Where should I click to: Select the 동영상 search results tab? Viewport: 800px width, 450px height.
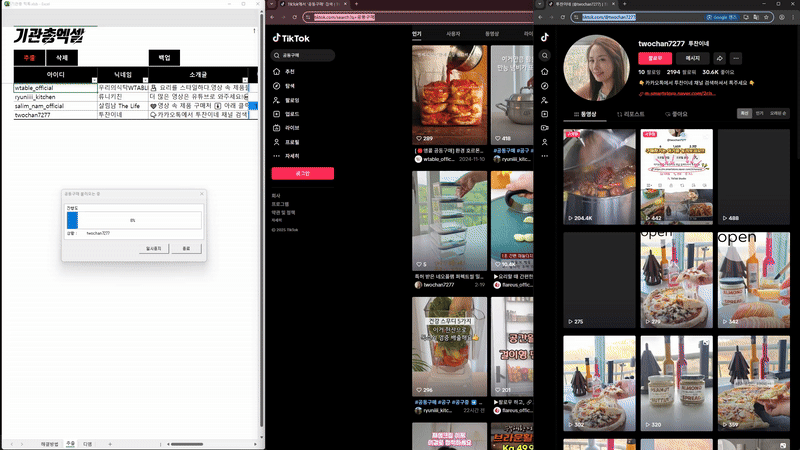click(x=492, y=34)
